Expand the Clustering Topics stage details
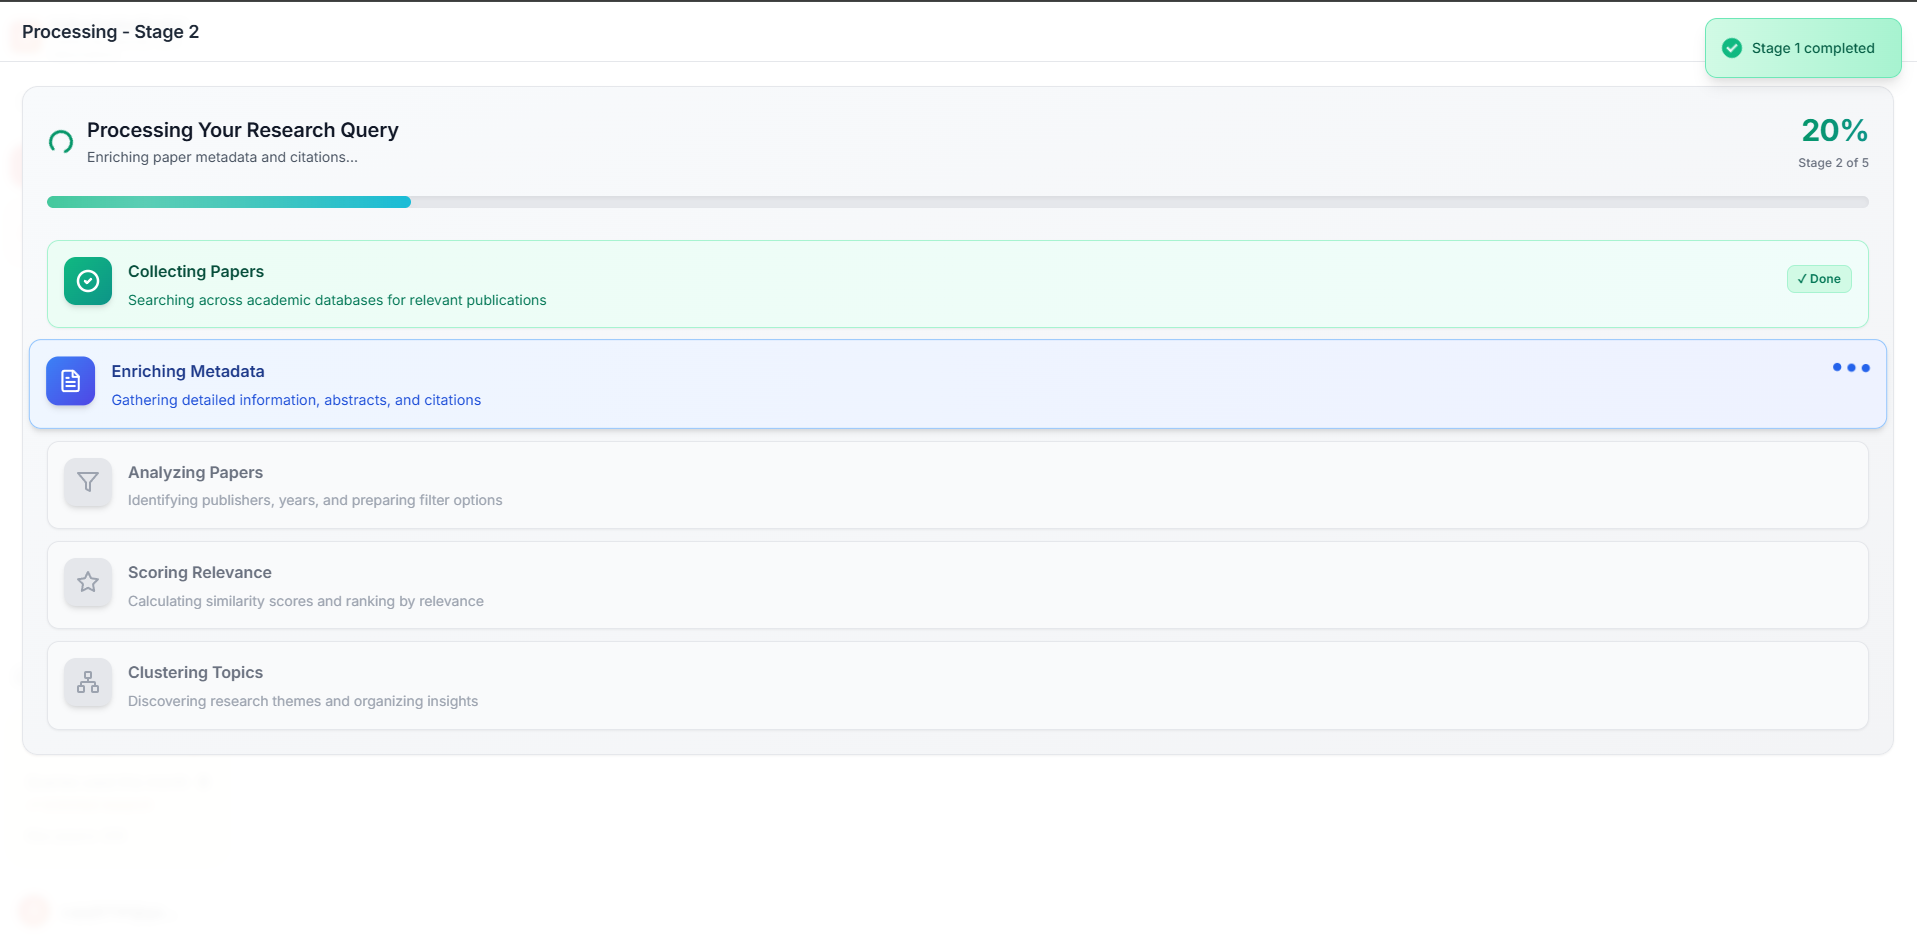 pyautogui.click(x=958, y=686)
